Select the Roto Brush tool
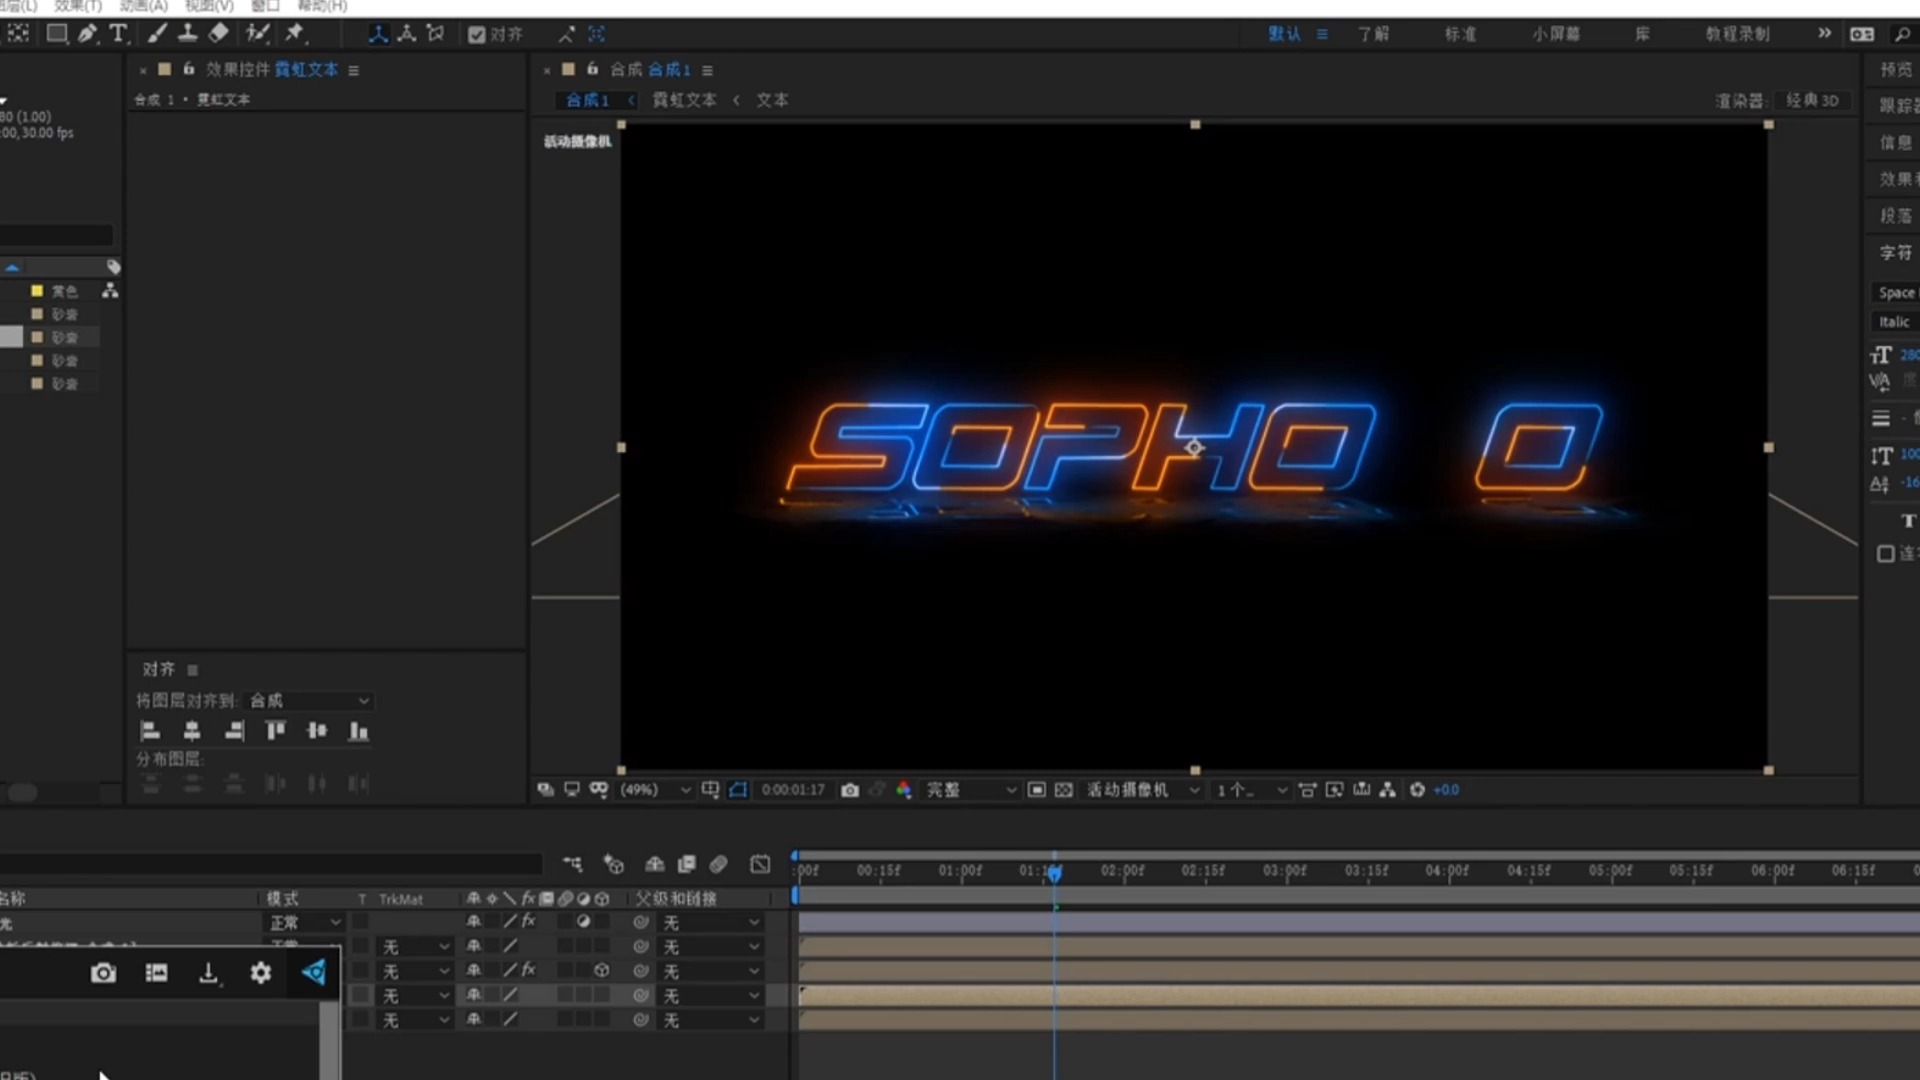The width and height of the screenshot is (1920, 1080). point(258,34)
